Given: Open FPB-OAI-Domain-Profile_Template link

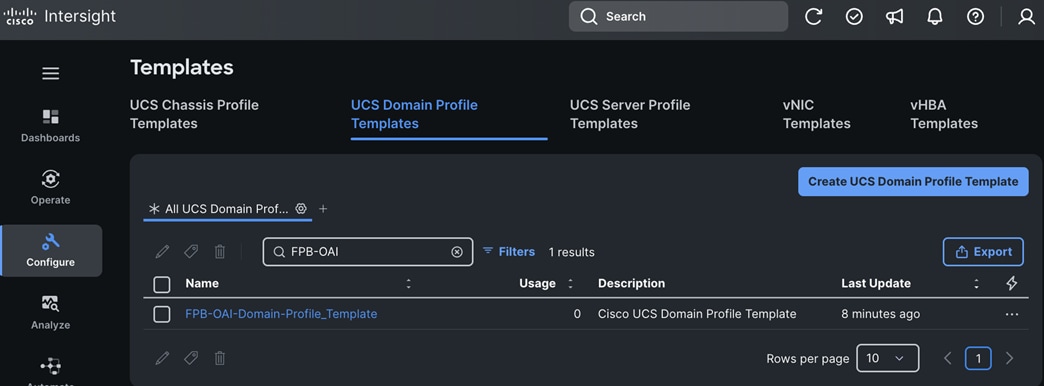Looking at the screenshot, I should click(x=281, y=313).
